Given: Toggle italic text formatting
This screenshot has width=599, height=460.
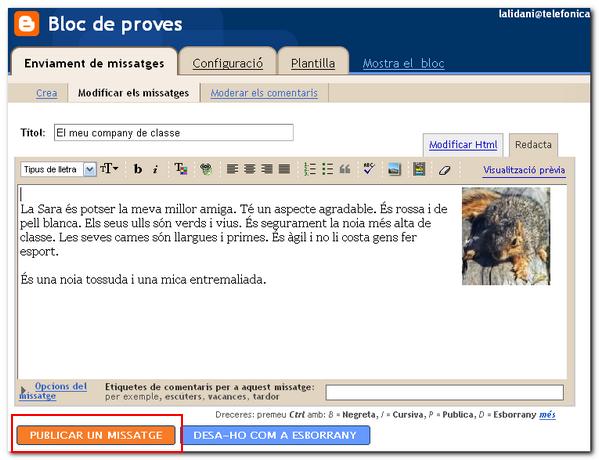Looking at the screenshot, I should pos(155,169).
